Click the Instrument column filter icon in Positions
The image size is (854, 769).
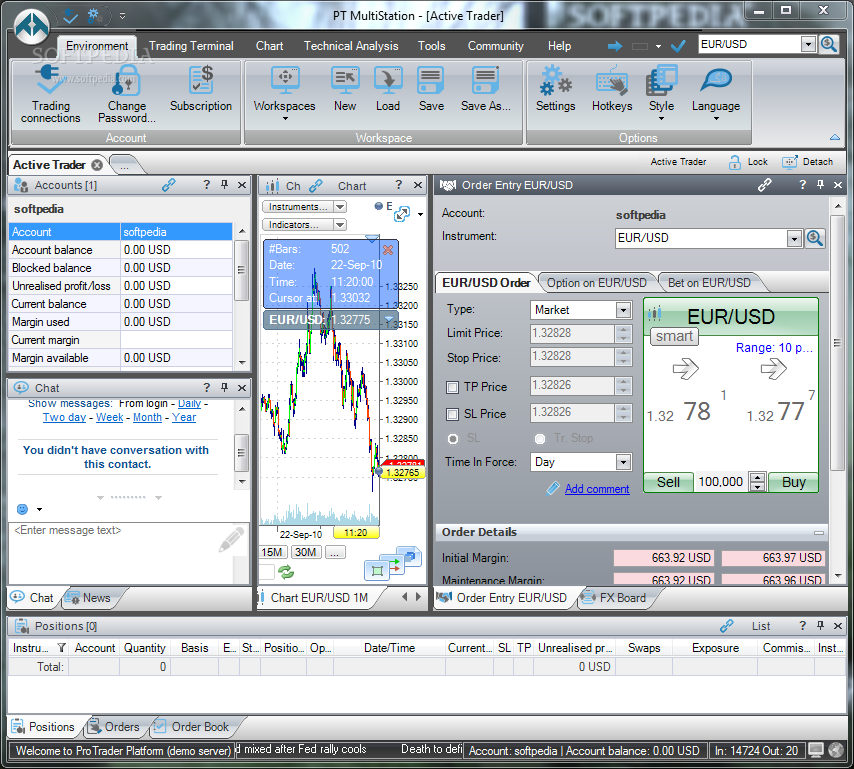(61, 648)
